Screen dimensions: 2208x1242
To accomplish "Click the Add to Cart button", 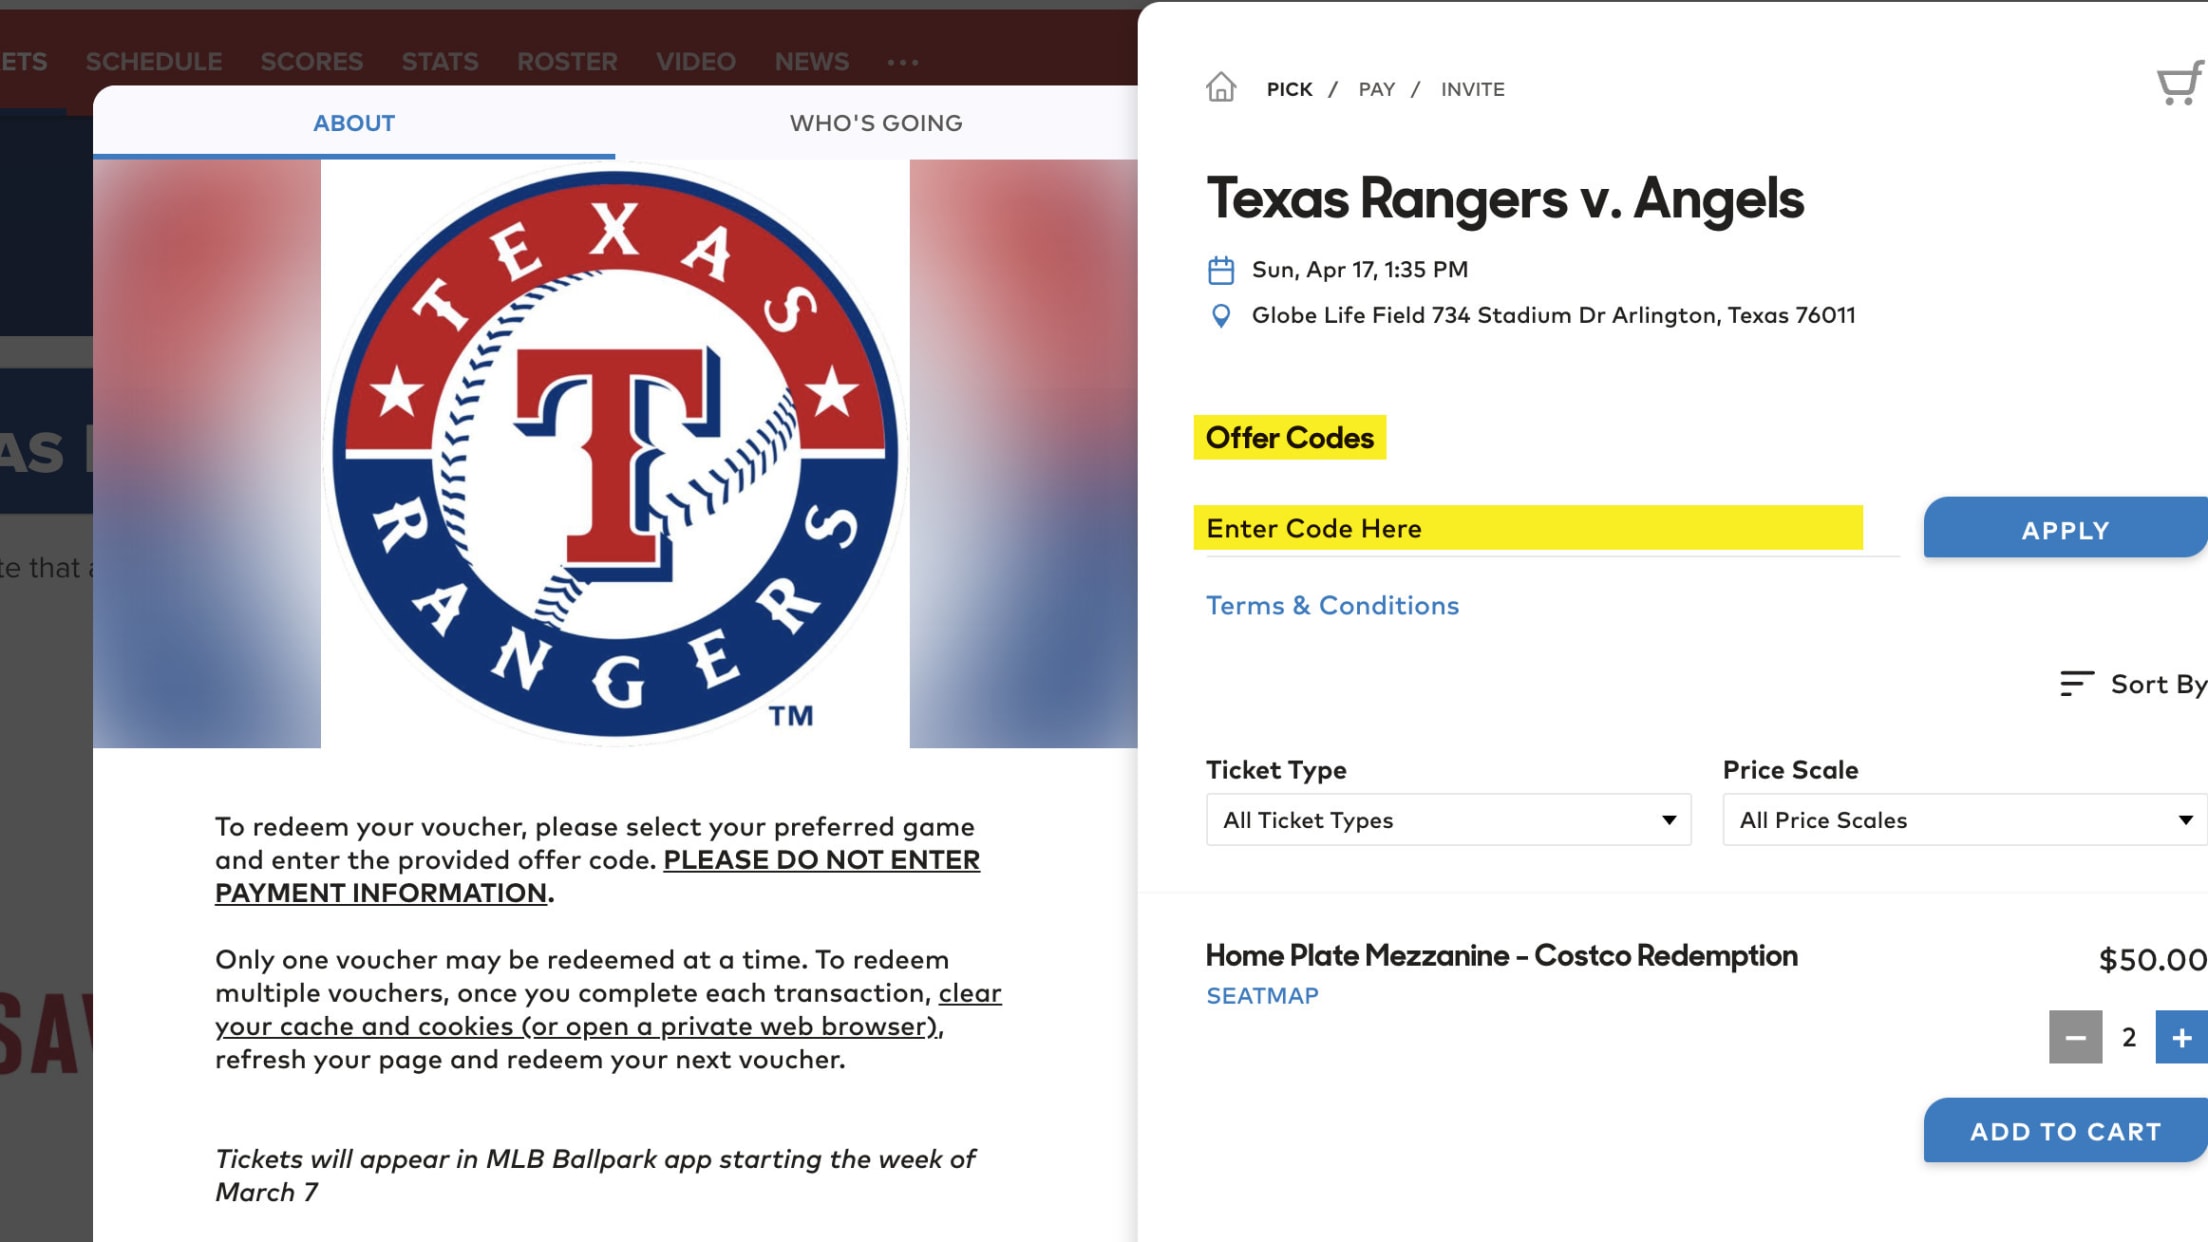I will [x=2065, y=1131].
